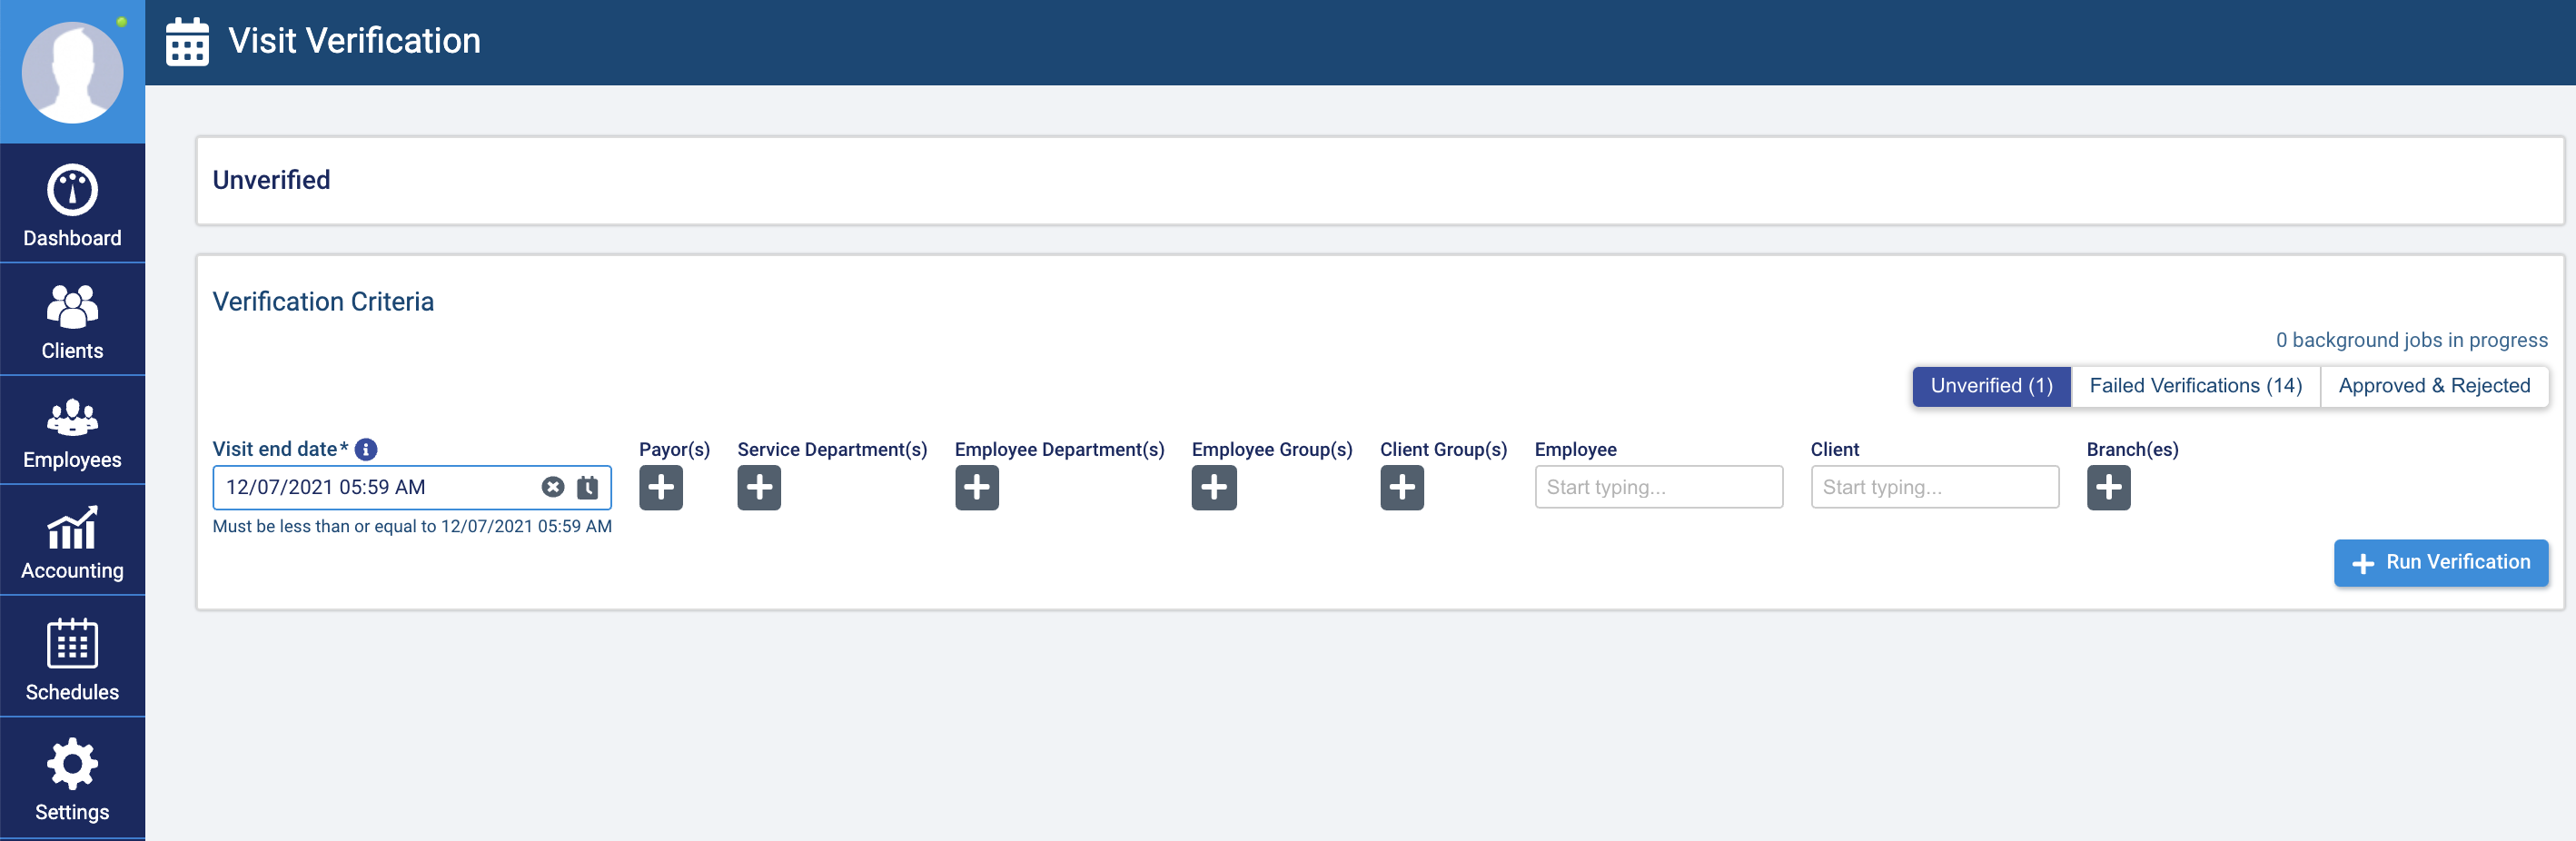Click the user profile avatar

coord(72,73)
